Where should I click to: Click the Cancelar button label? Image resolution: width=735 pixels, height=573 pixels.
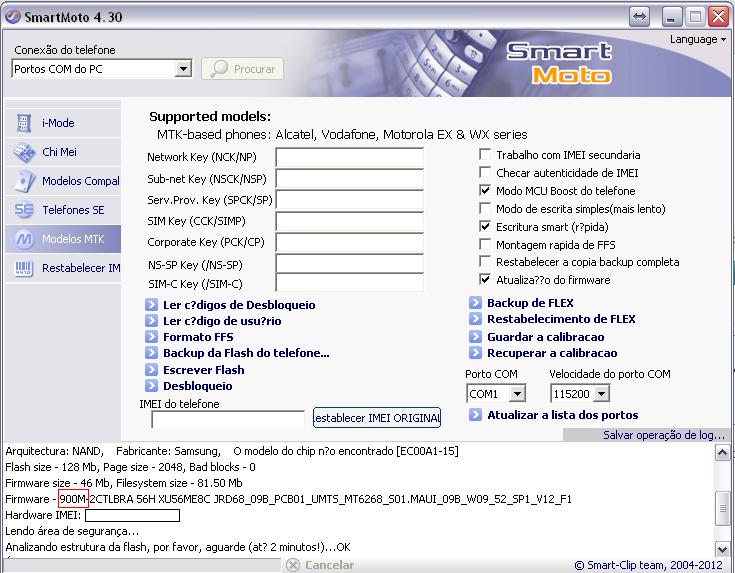pos(330,565)
